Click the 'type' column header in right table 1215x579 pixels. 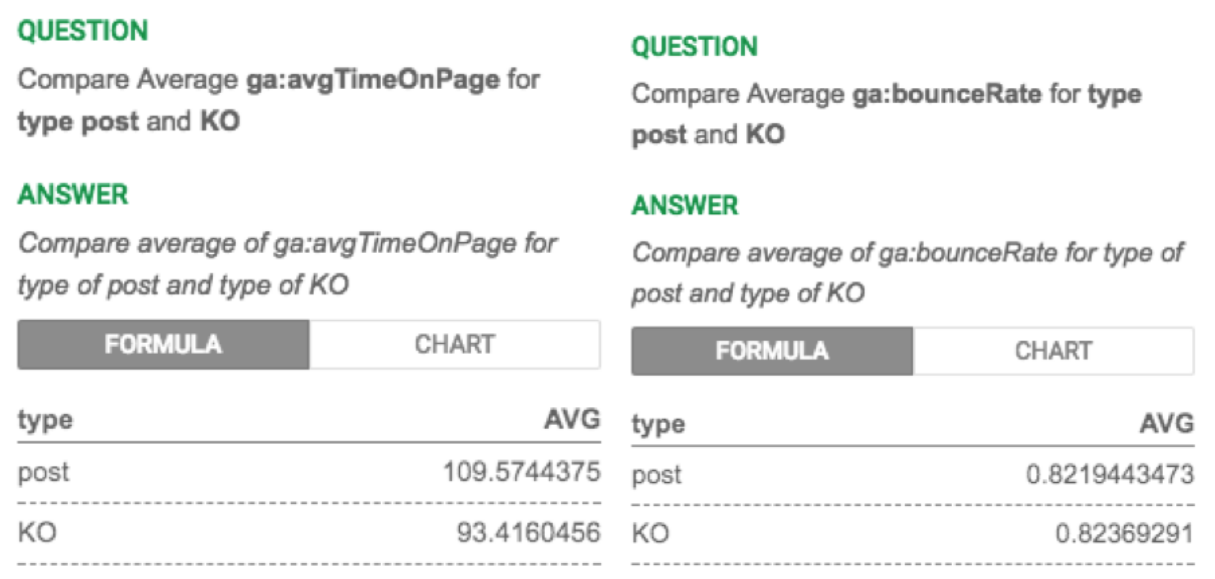[658, 425]
